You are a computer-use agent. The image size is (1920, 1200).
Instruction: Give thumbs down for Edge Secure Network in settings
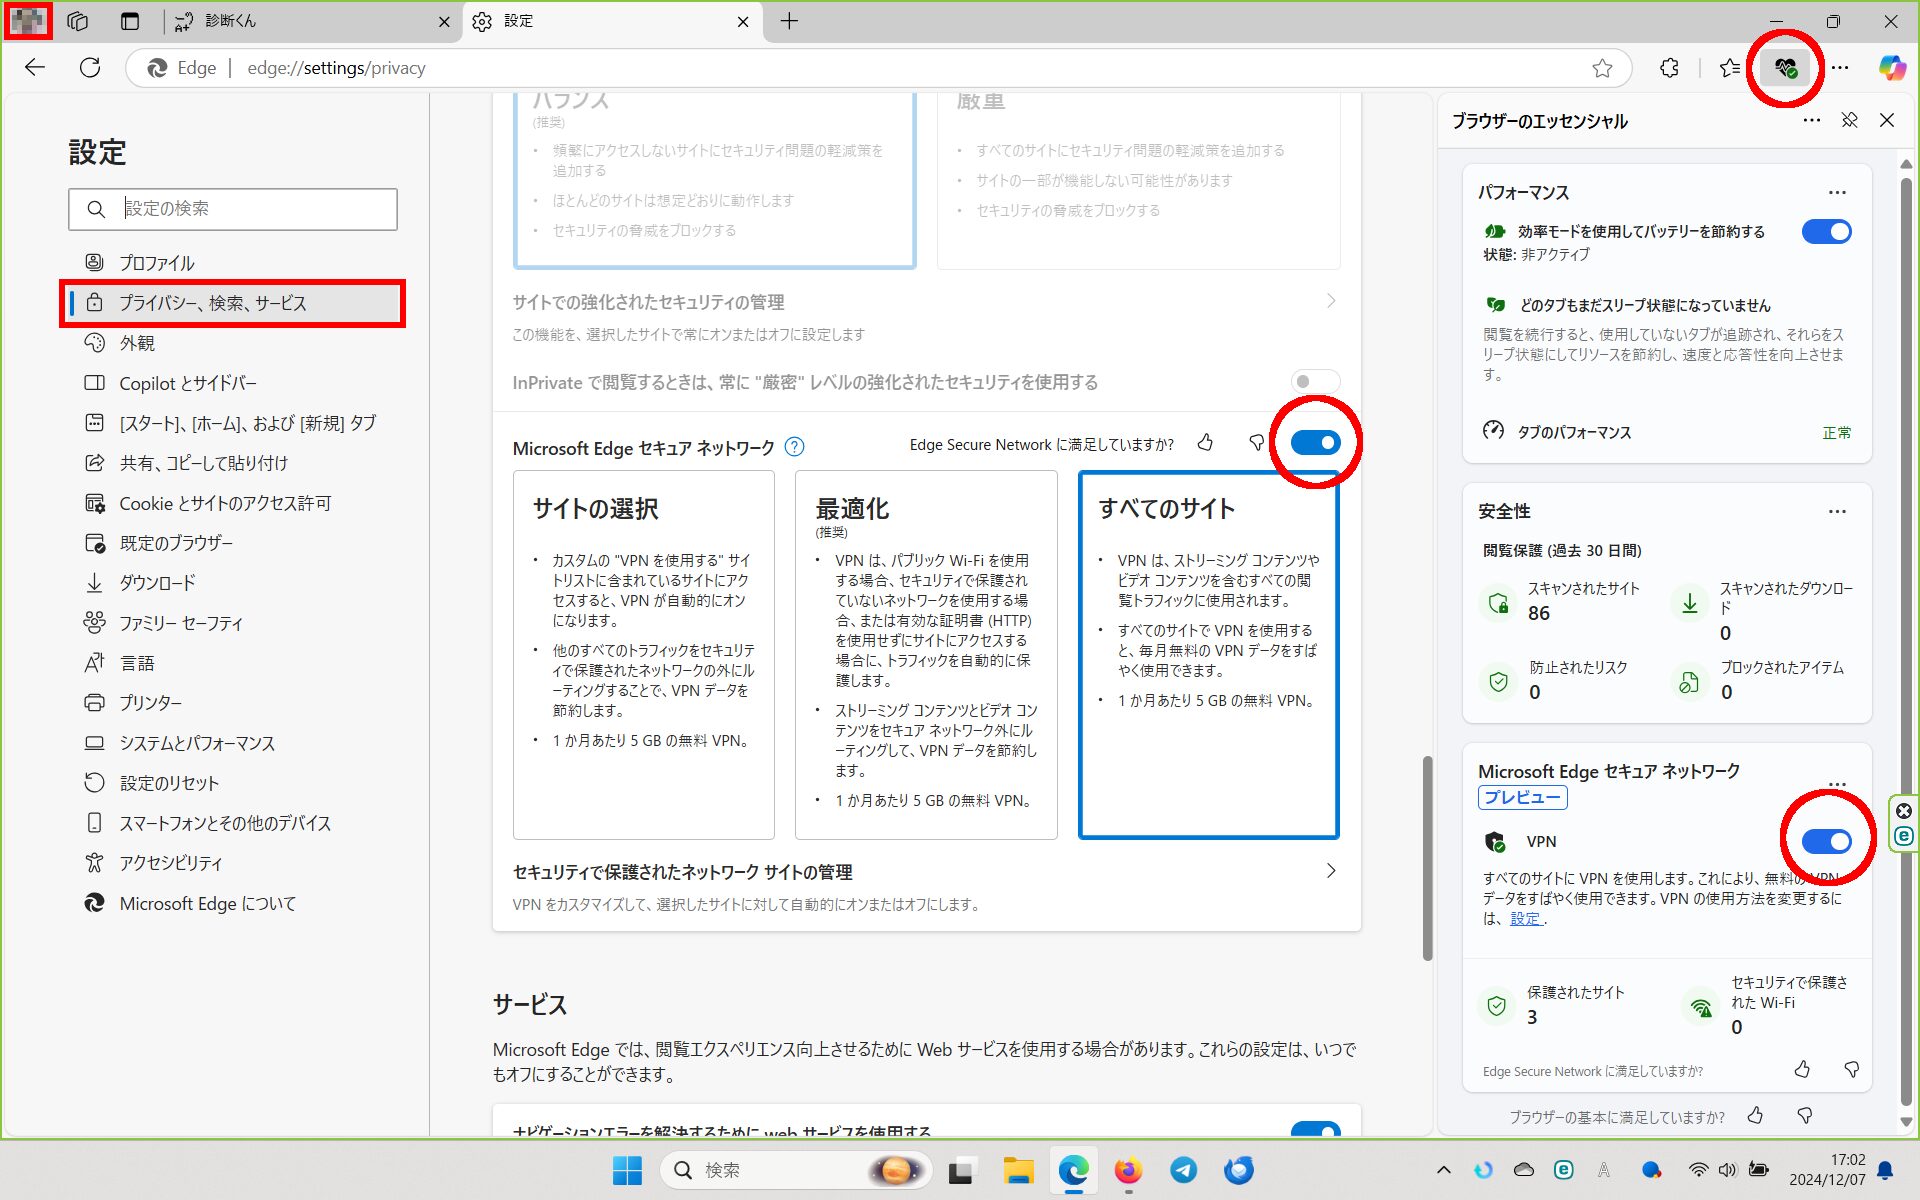pos(1256,442)
